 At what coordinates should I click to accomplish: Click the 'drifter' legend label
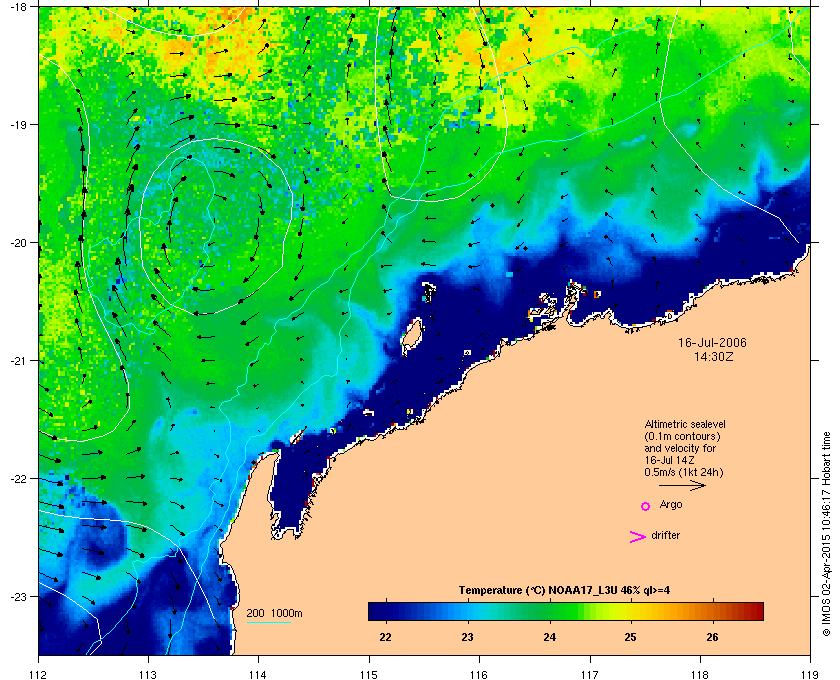[x=665, y=535]
